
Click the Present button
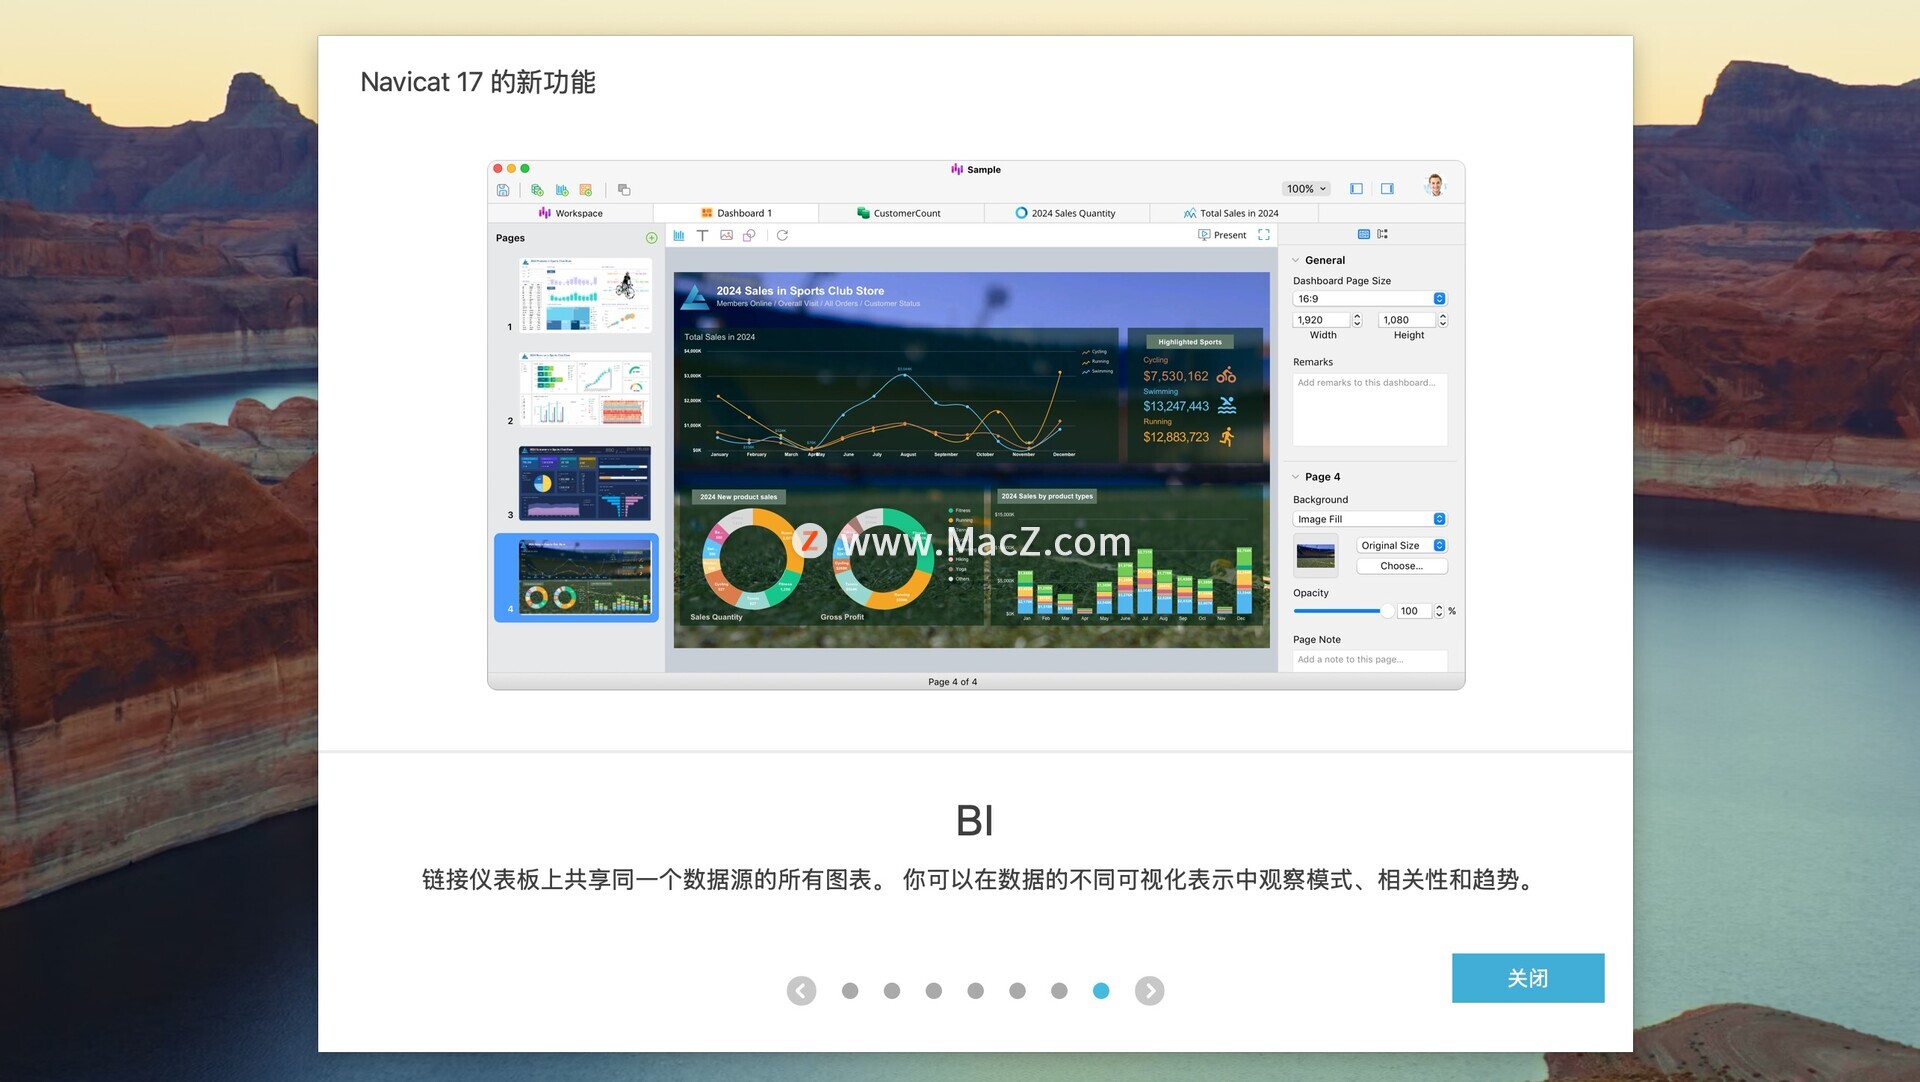(1222, 235)
